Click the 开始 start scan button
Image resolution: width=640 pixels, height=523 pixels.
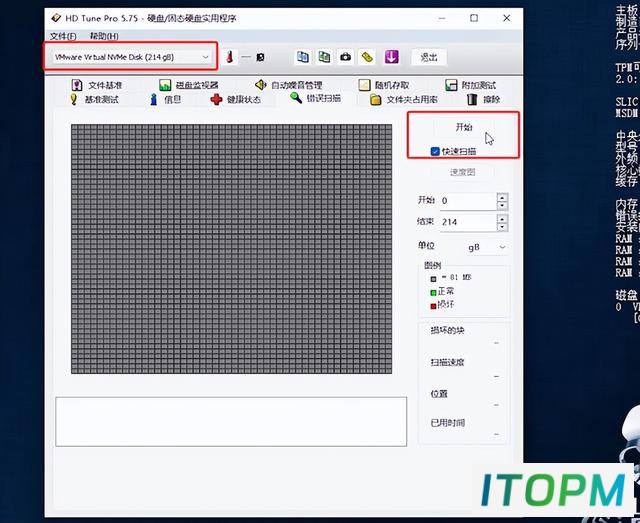coord(464,127)
